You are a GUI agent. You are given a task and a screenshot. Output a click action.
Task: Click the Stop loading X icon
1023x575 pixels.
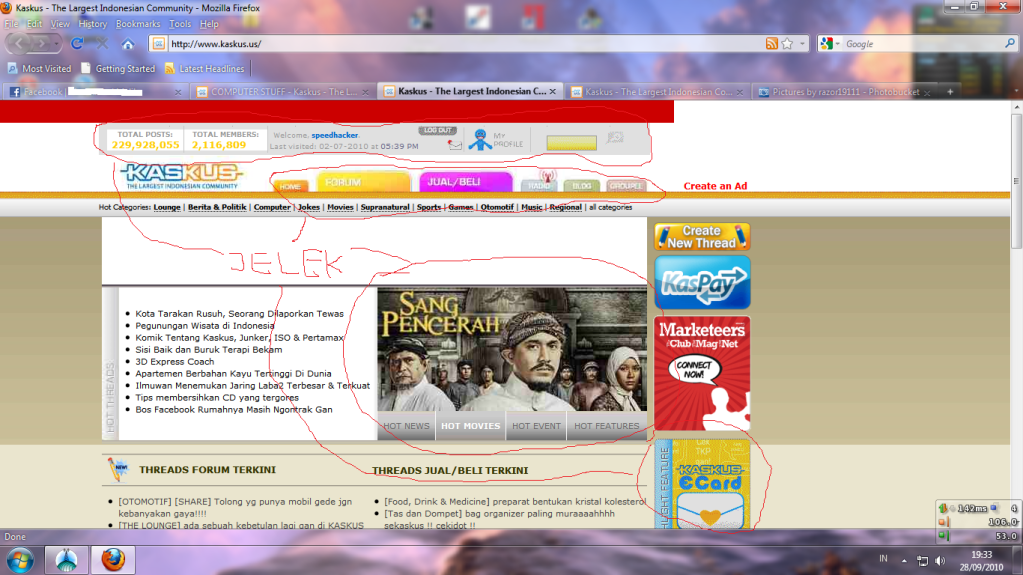tap(101, 44)
